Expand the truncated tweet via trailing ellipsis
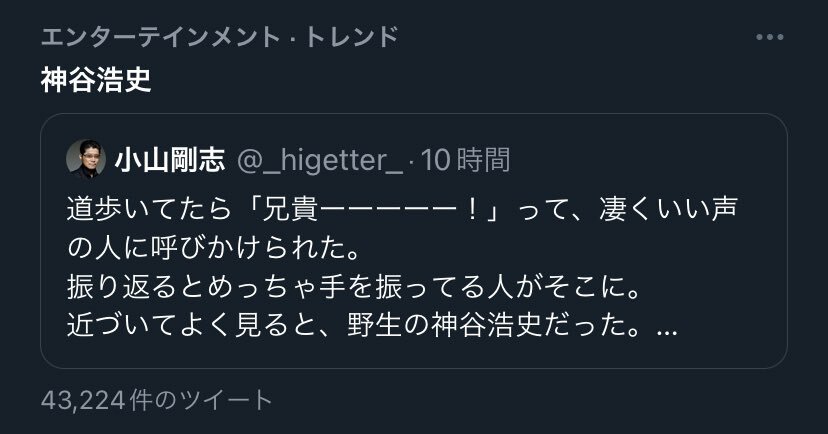 tap(666, 331)
